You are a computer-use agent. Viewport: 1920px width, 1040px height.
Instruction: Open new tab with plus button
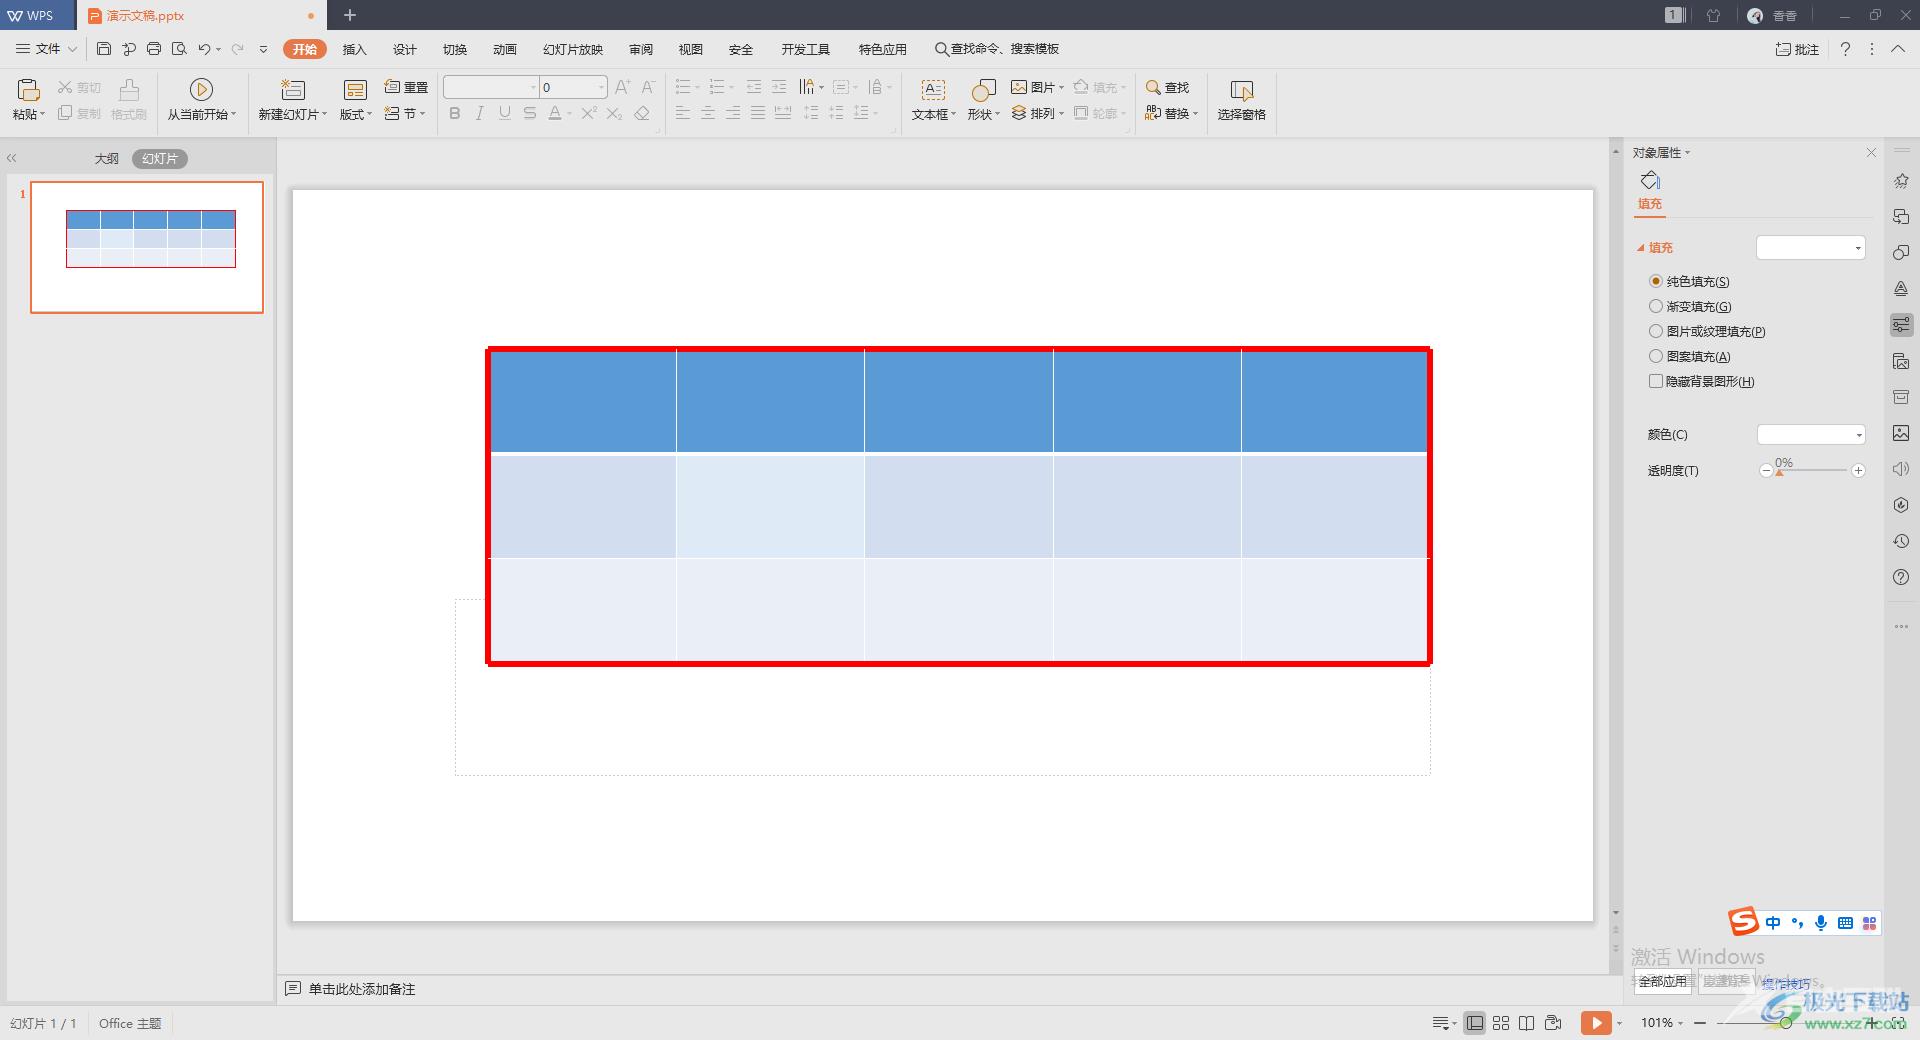(x=350, y=15)
